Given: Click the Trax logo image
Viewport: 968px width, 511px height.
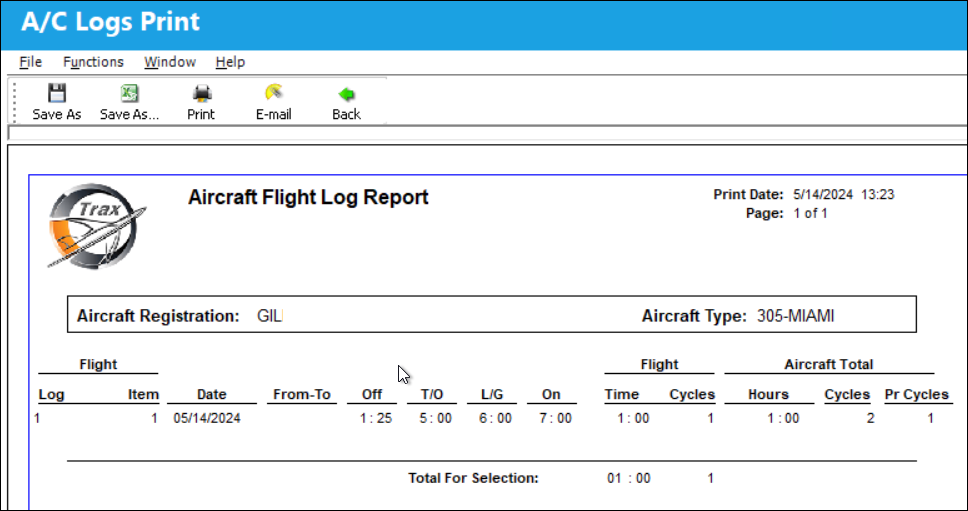Looking at the screenshot, I should [x=97, y=225].
